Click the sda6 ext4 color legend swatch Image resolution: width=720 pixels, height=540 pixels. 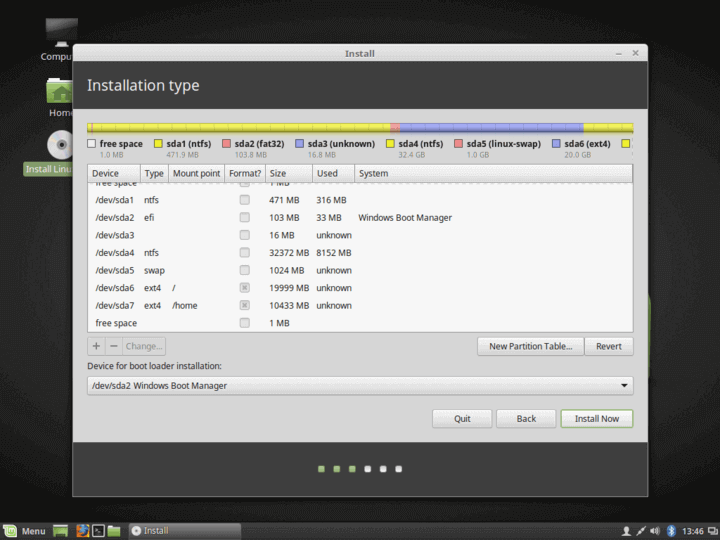tap(557, 144)
